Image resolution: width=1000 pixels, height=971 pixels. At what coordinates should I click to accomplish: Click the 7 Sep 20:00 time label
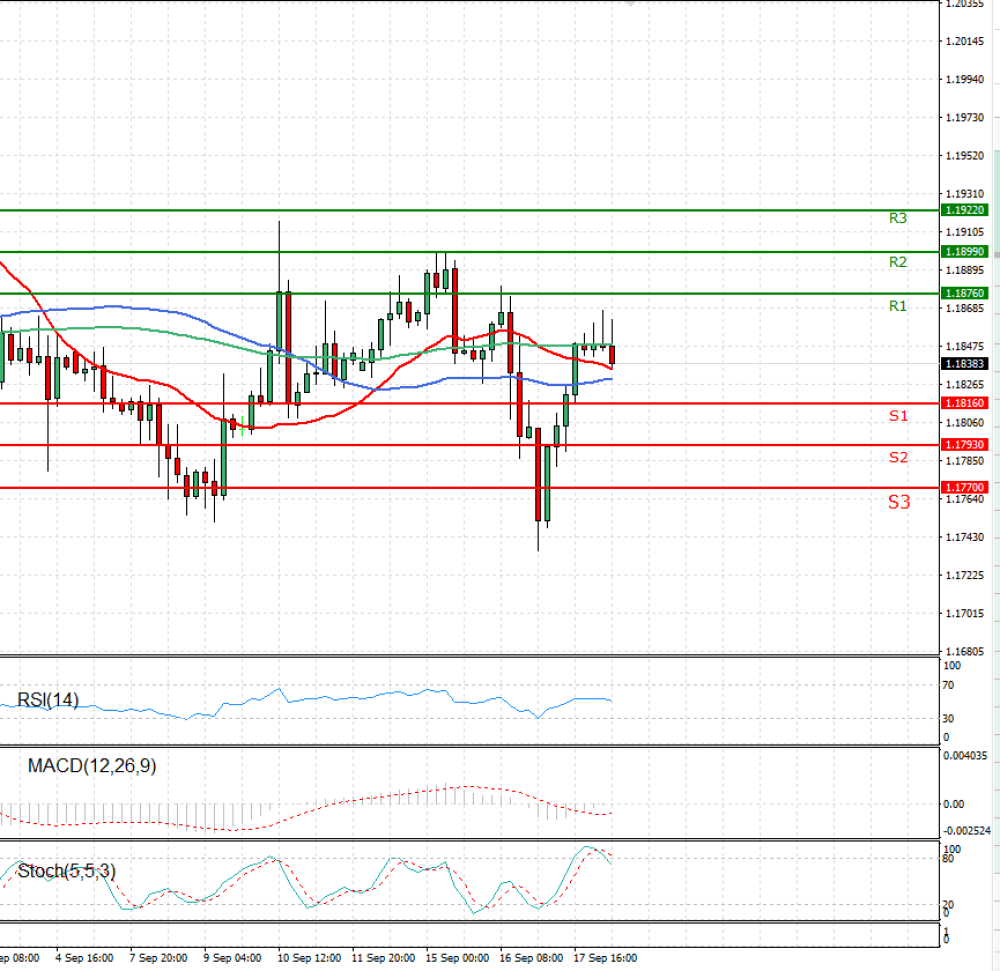[158, 958]
